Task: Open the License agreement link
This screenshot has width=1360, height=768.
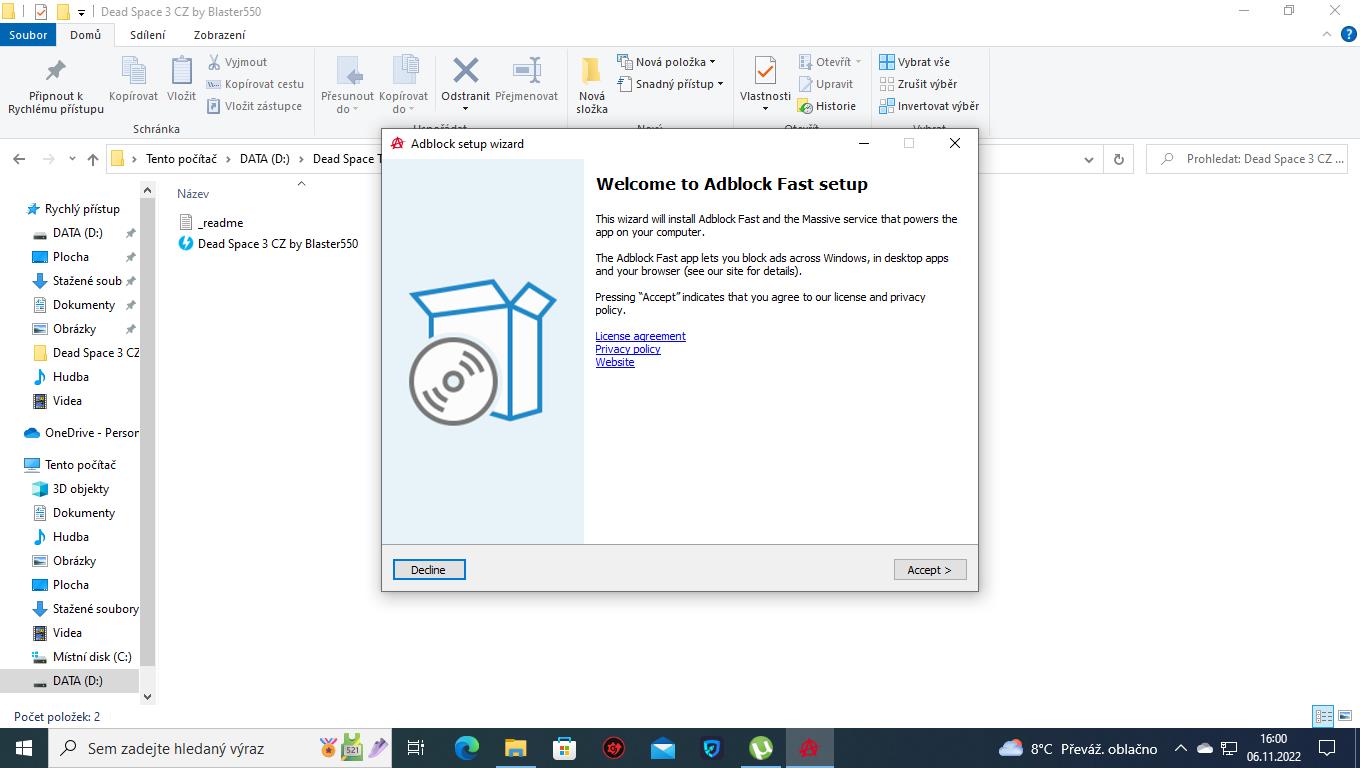Action: coord(640,336)
